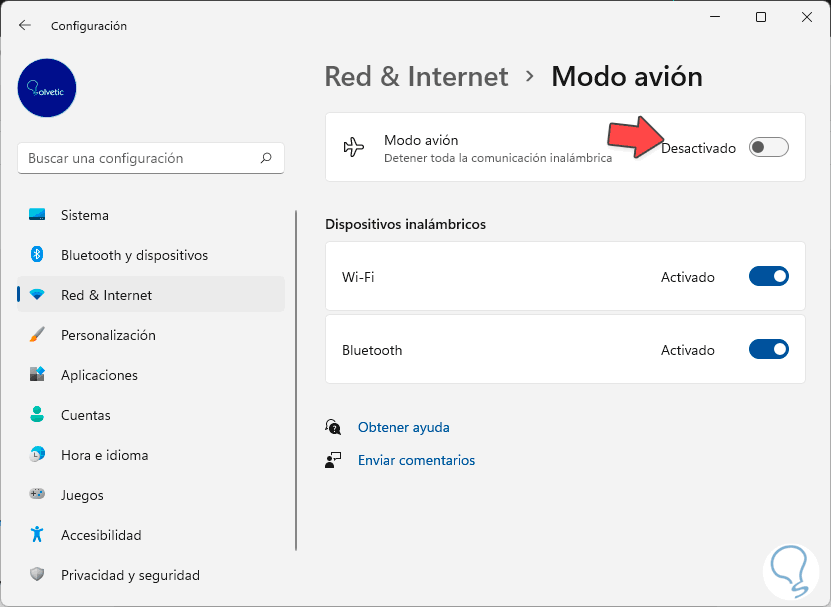
Task: Click the Personalización paintbrush icon
Action: (x=37, y=335)
